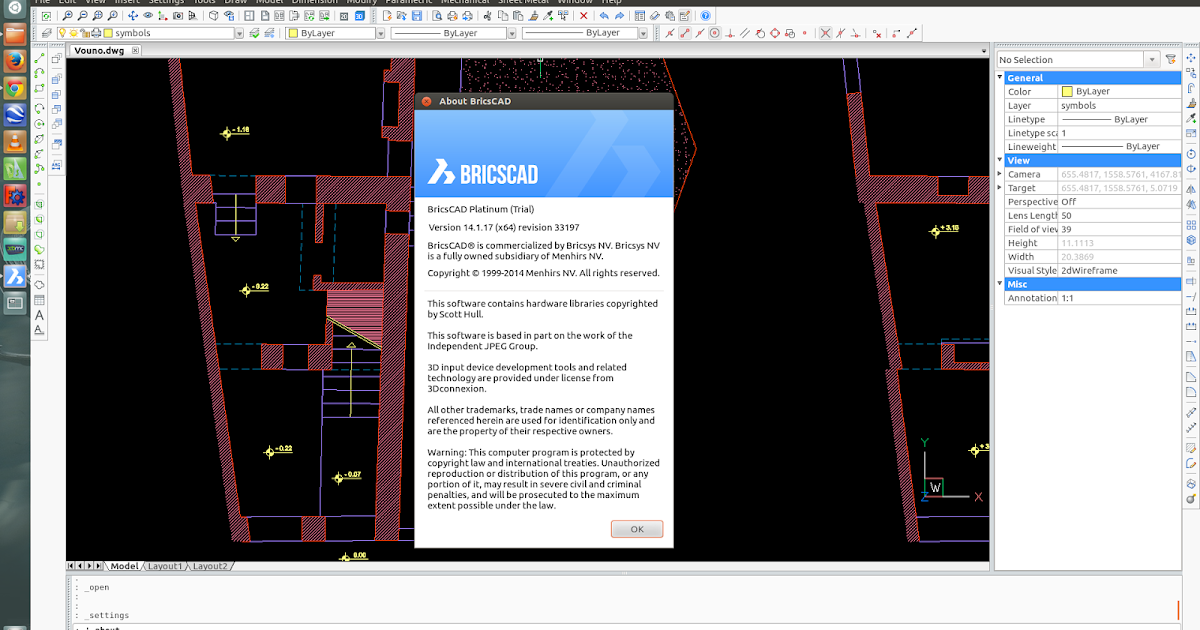
Task: Open the Table tool
Action: 39,300
